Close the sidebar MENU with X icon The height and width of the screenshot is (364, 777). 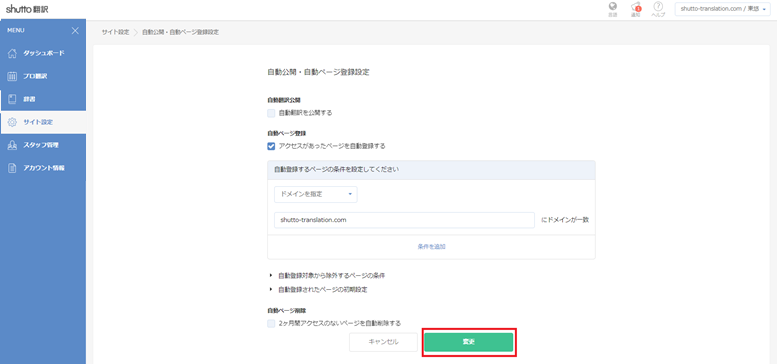[x=75, y=31]
